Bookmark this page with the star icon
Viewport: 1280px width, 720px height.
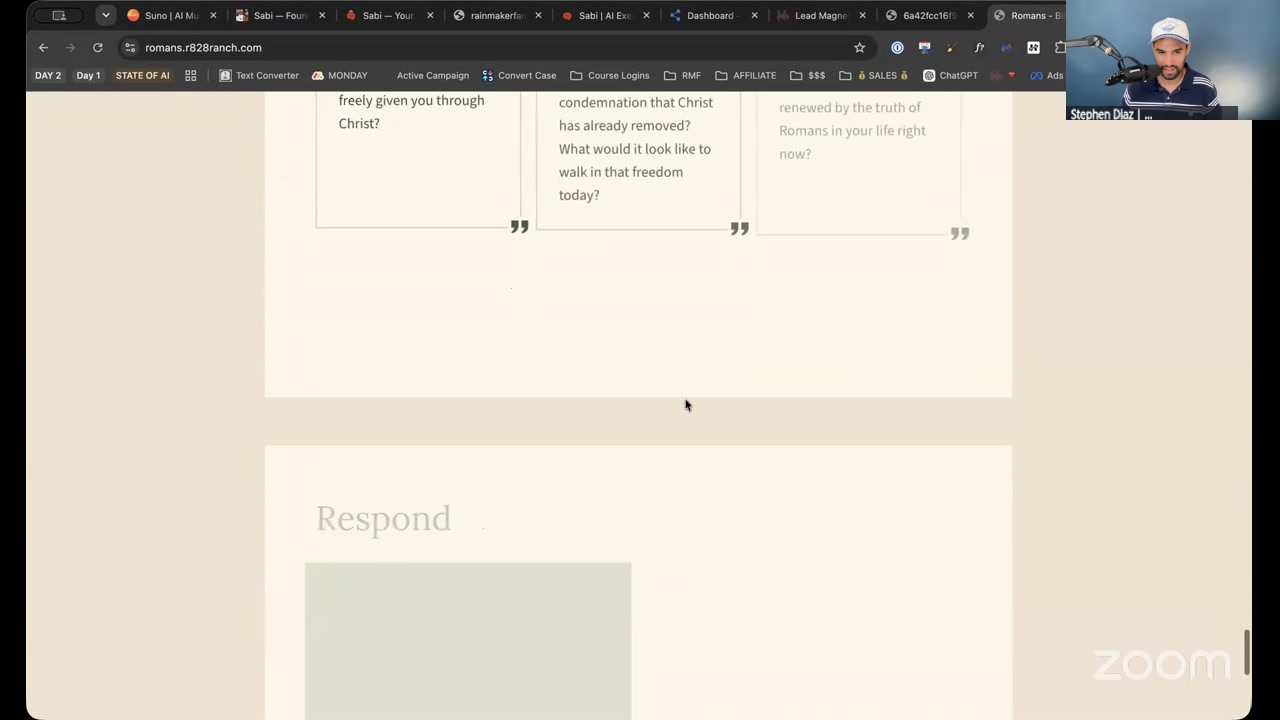[x=859, y=47]
